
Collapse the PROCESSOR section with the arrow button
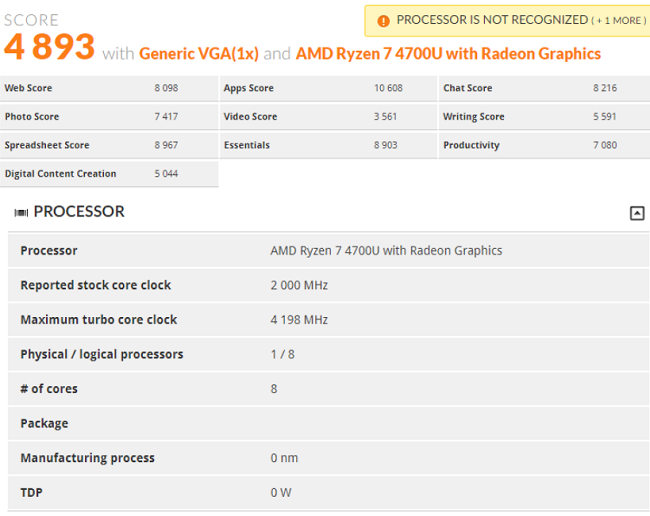[x=637, y=213]
